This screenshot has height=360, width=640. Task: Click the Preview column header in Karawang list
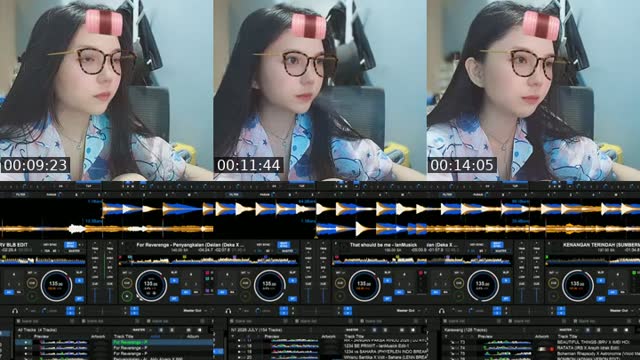click(x=485, y=336)
